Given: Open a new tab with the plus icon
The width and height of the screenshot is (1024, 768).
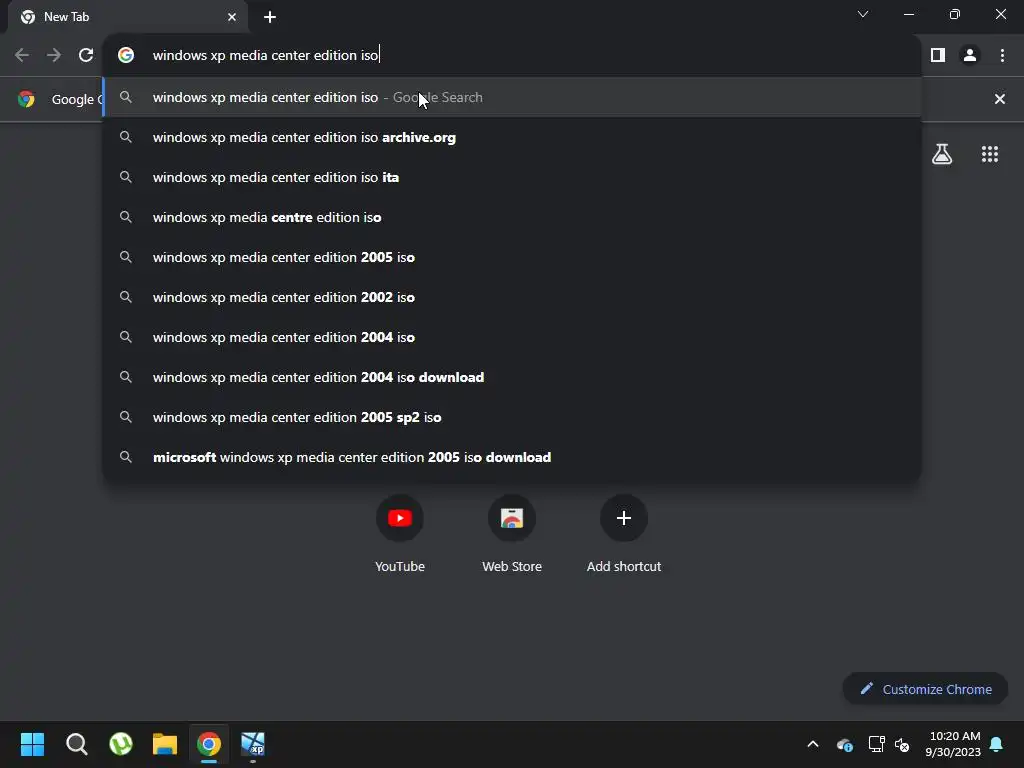Looking at the screenshot, I should 270,17.
